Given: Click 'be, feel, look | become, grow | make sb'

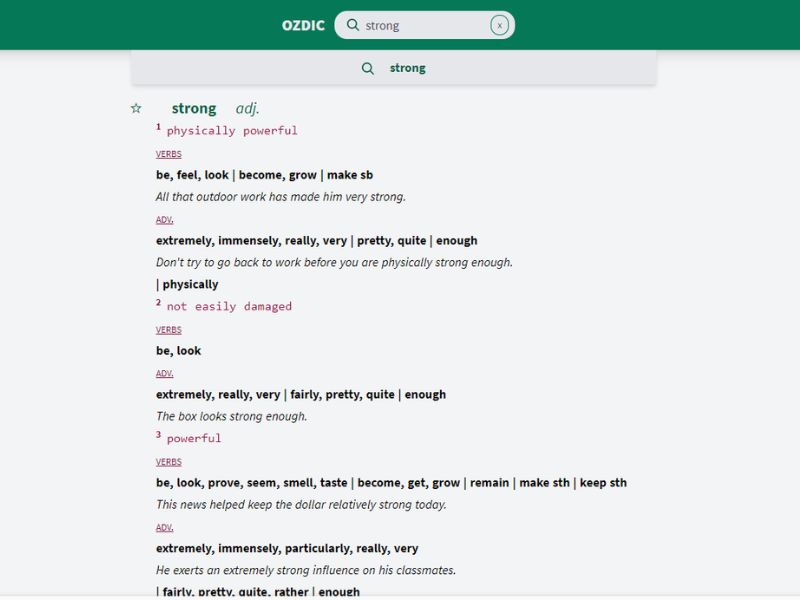Looking at the screenshot, I should [264, 175].
